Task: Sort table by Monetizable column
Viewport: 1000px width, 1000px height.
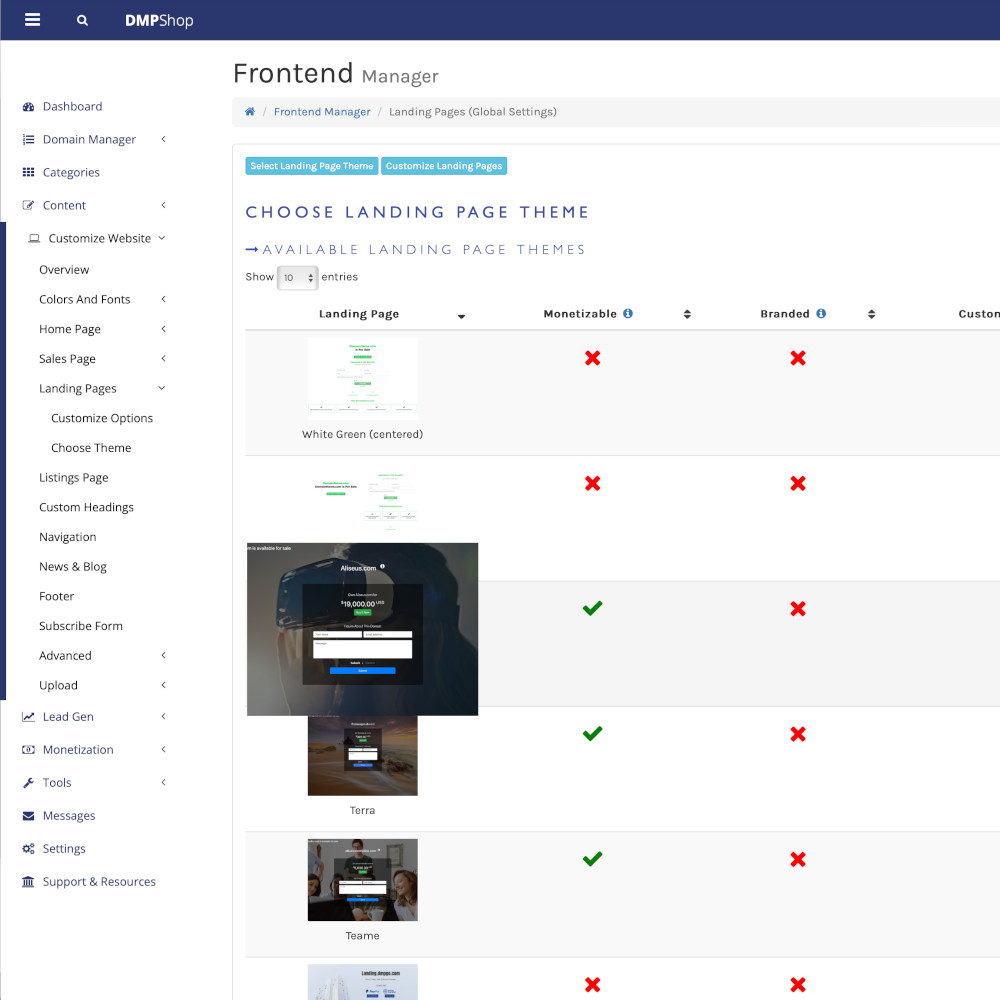Action: coord(687,314)
